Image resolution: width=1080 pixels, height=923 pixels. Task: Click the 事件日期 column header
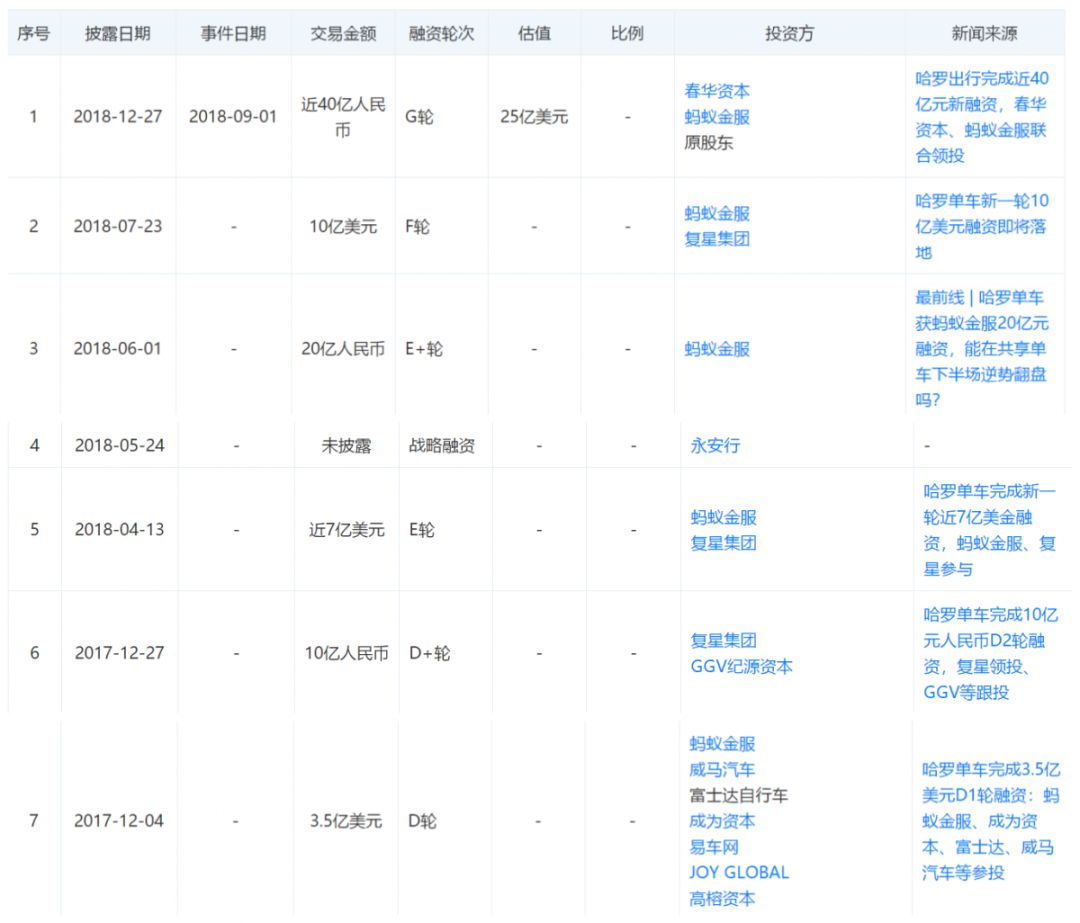click(x=233, y=33)
